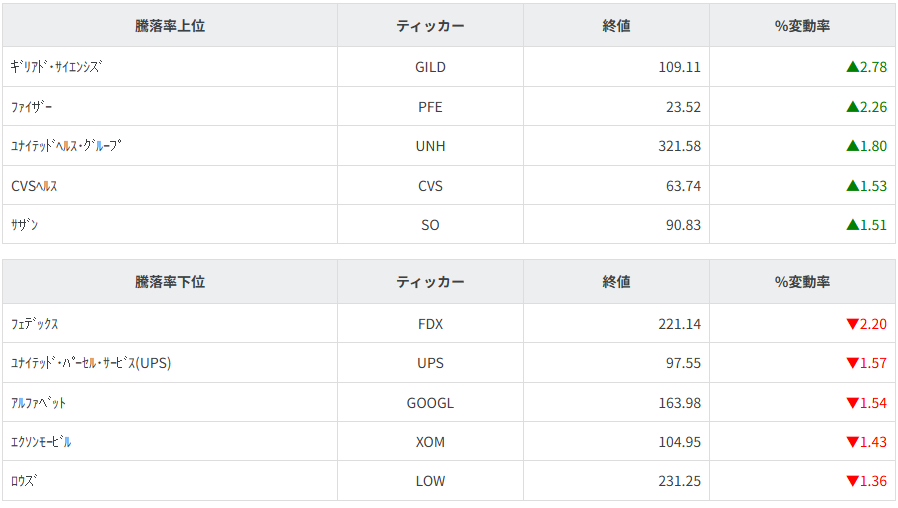Click the red down arrow for LOW
Screen dimensions: 898x508
[852, 481]
